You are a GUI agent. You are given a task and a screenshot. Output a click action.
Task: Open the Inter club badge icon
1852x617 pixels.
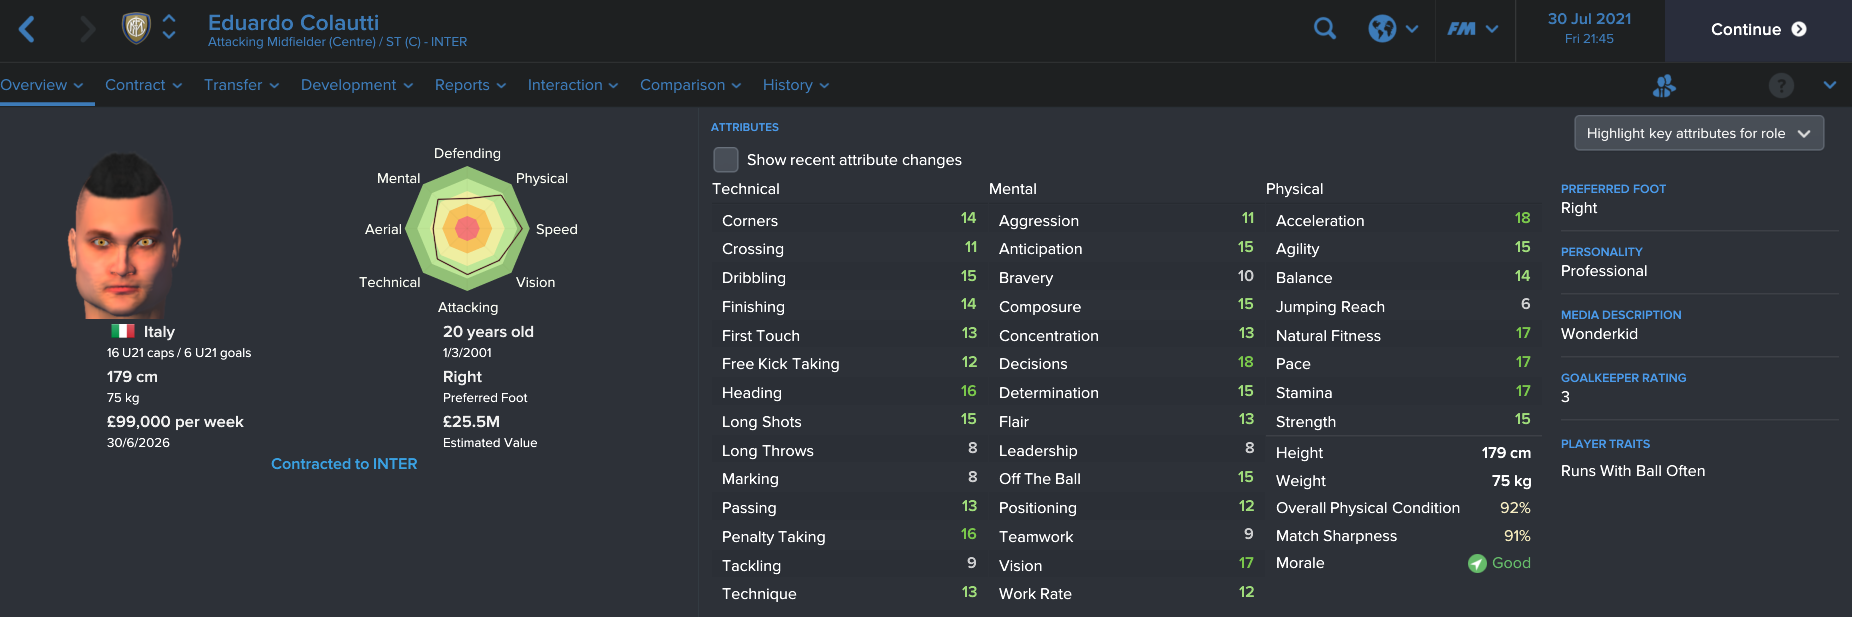pyautogui.click(x=136, y=28)
